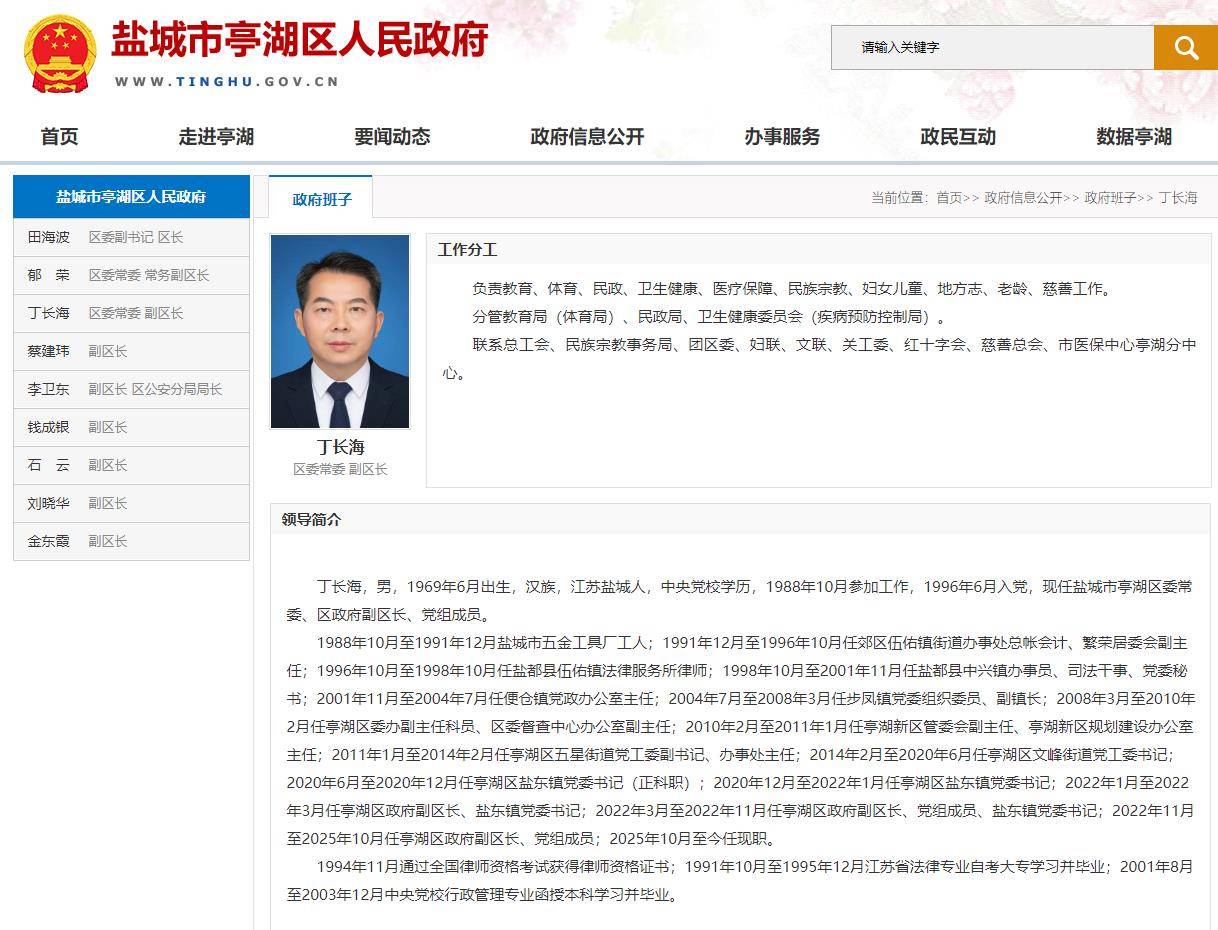
Task: Open the 首页 navigation menu
Action: pos(59,137)
